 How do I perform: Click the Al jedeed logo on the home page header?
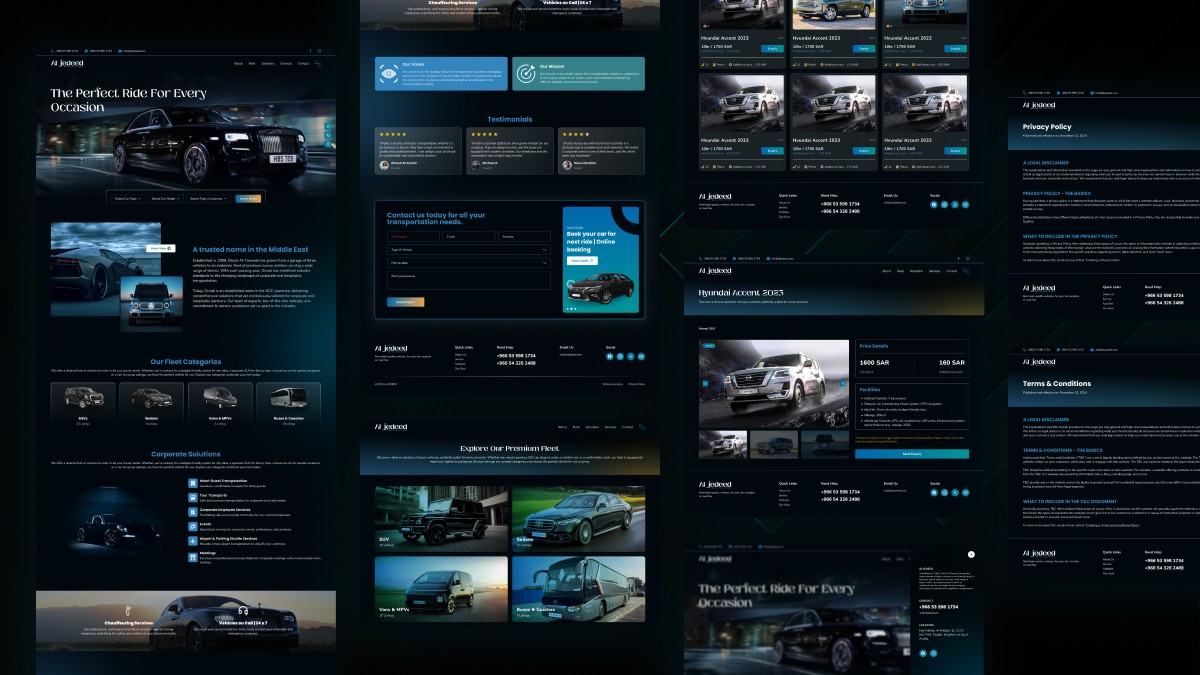(x=67, y=63)
